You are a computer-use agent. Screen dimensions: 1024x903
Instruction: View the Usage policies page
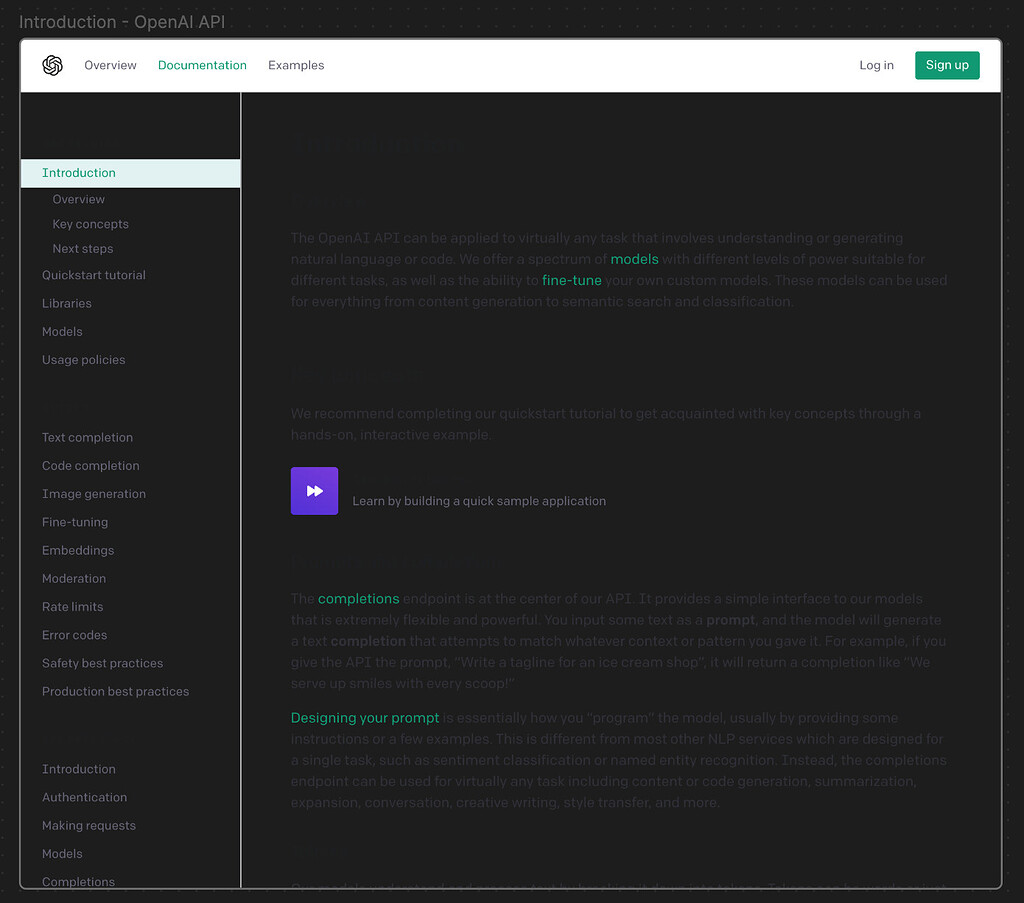click(x=83, y=359)
